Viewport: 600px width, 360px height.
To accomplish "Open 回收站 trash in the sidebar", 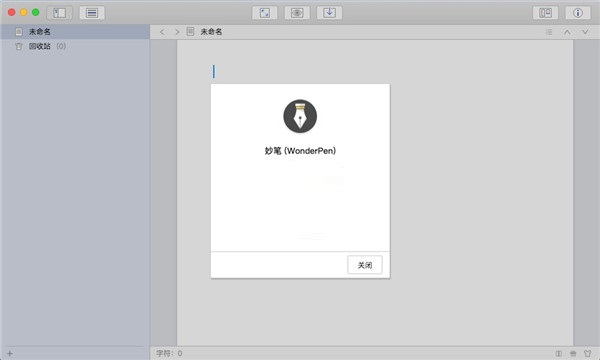I will click(75, 46).
